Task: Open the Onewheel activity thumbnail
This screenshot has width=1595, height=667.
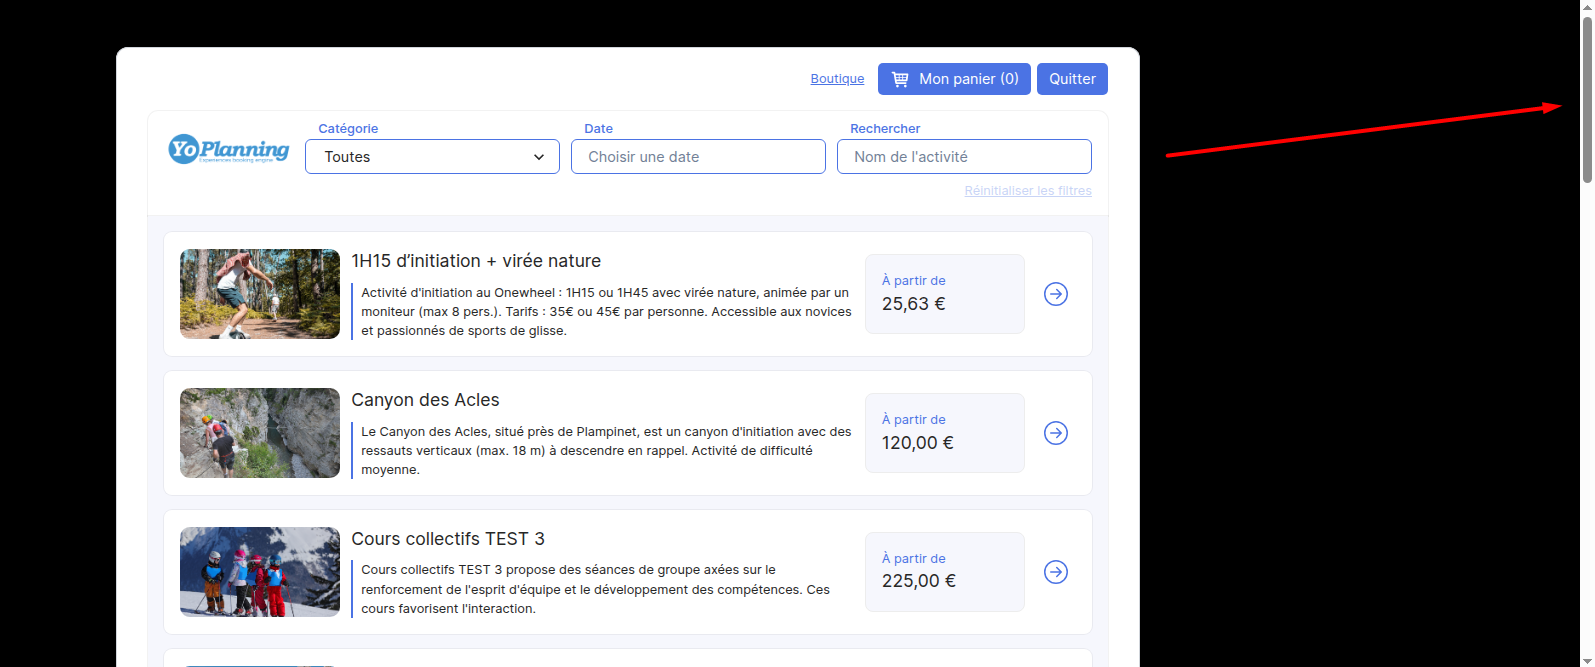Action: (x=260, y=294)
